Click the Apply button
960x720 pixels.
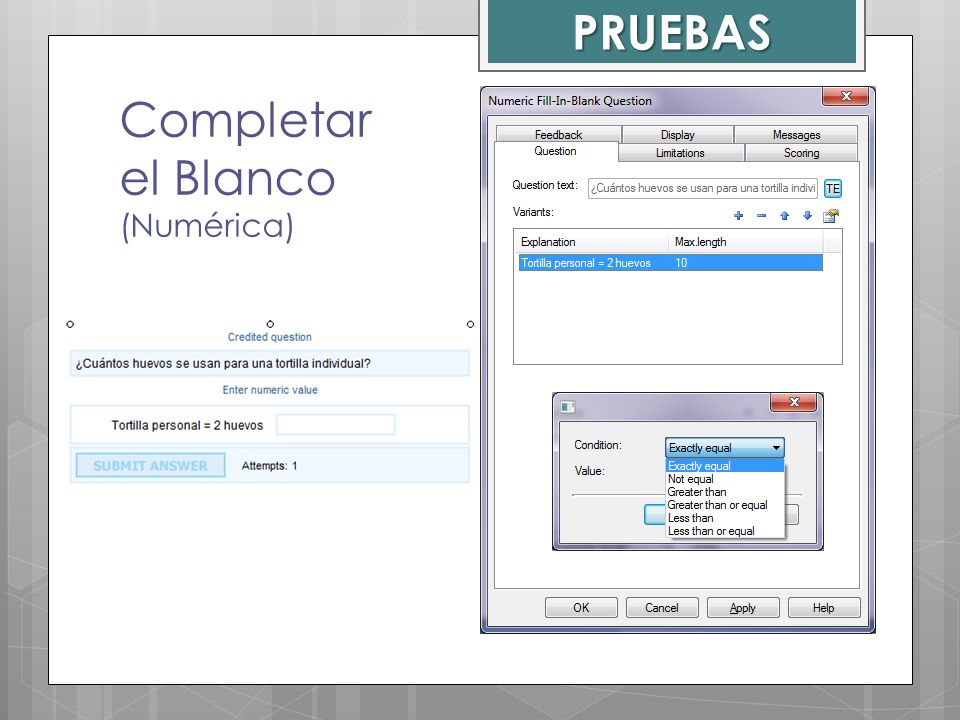743,607
